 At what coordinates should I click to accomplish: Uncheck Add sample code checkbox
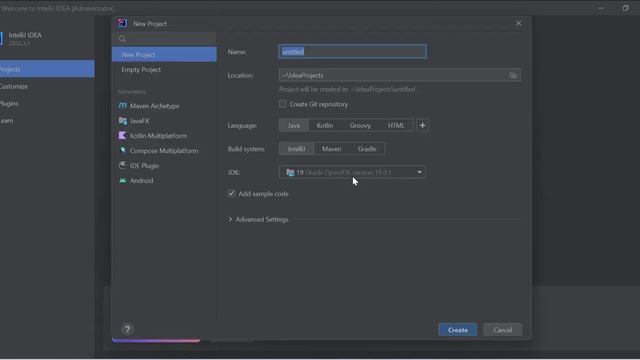(231, 193)
